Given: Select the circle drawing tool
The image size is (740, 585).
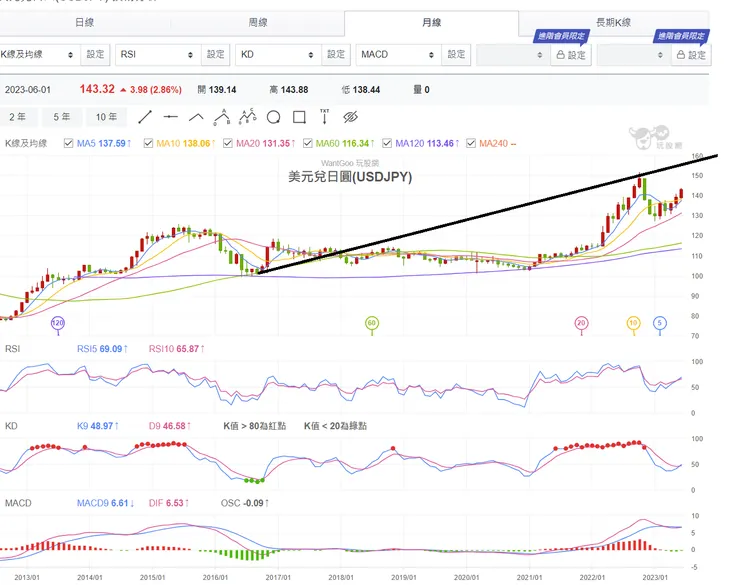Looking at the screenshot, I should pos(273,117).
